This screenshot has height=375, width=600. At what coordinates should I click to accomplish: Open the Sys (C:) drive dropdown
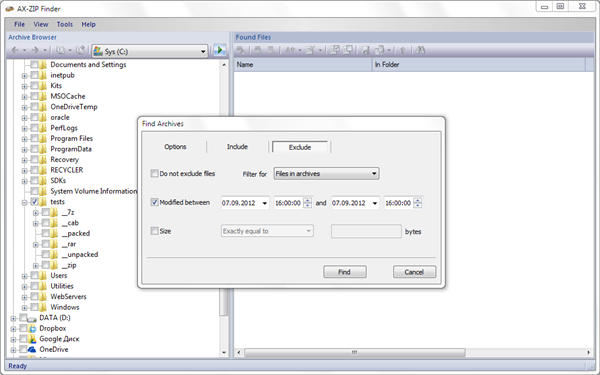tap(150, 51)
